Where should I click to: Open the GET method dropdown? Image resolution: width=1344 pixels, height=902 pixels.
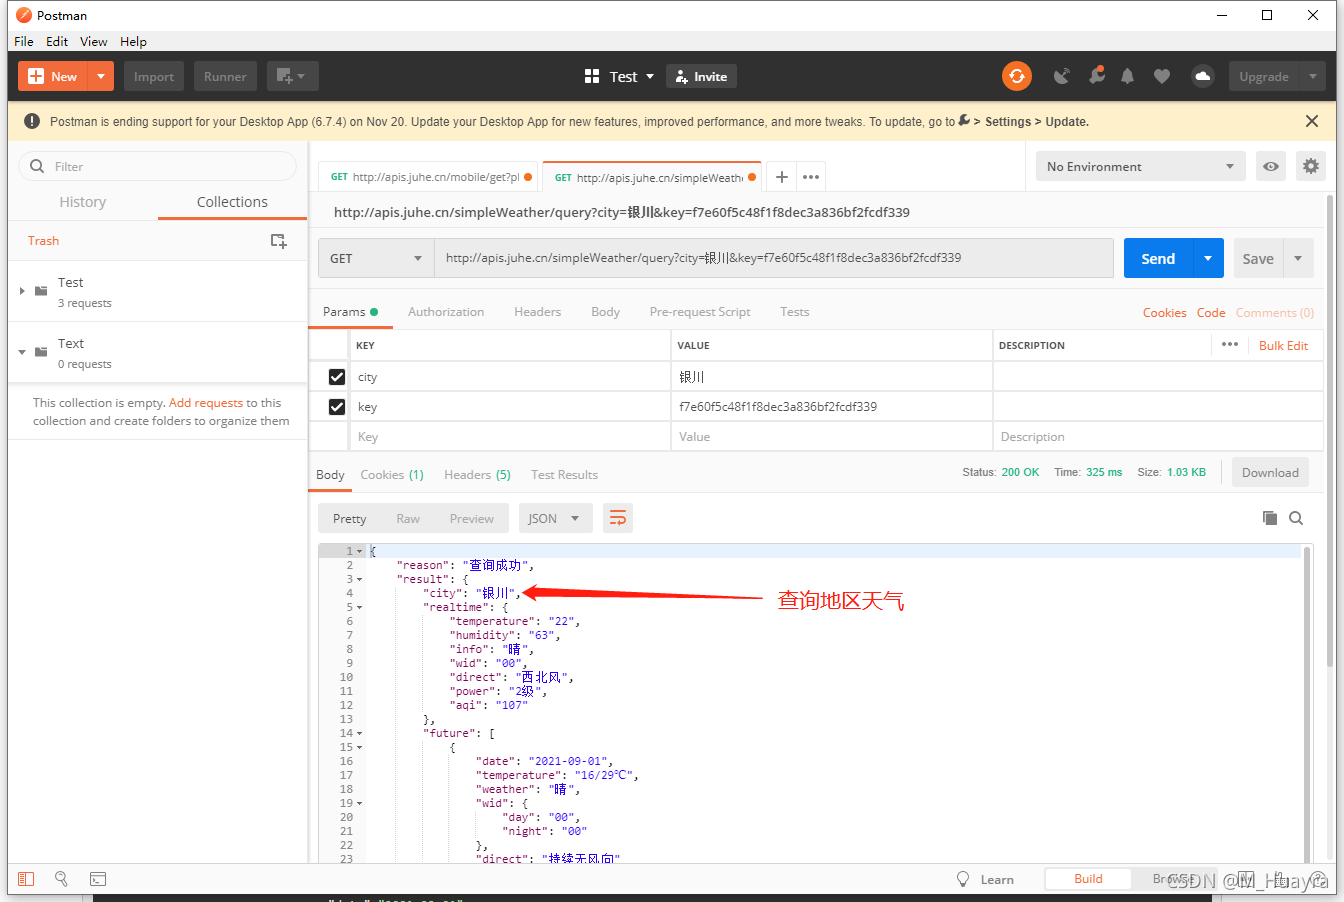click(376, 258)
